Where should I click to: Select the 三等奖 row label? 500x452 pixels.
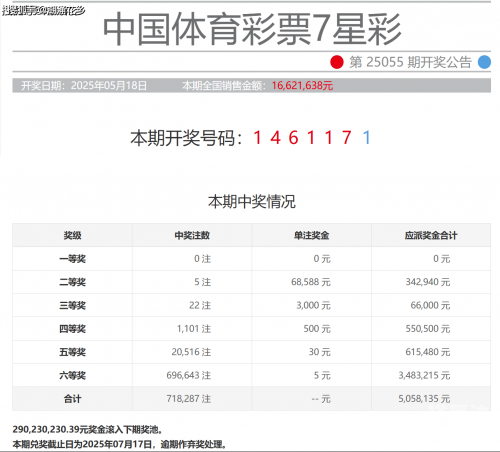tap(72, 305)
